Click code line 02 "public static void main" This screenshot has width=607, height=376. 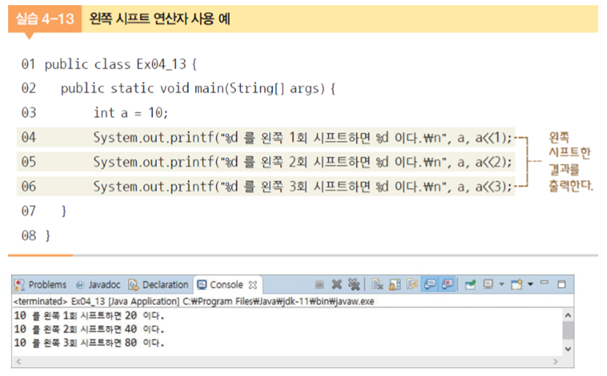pyautogui.click(x=198, y=88)
